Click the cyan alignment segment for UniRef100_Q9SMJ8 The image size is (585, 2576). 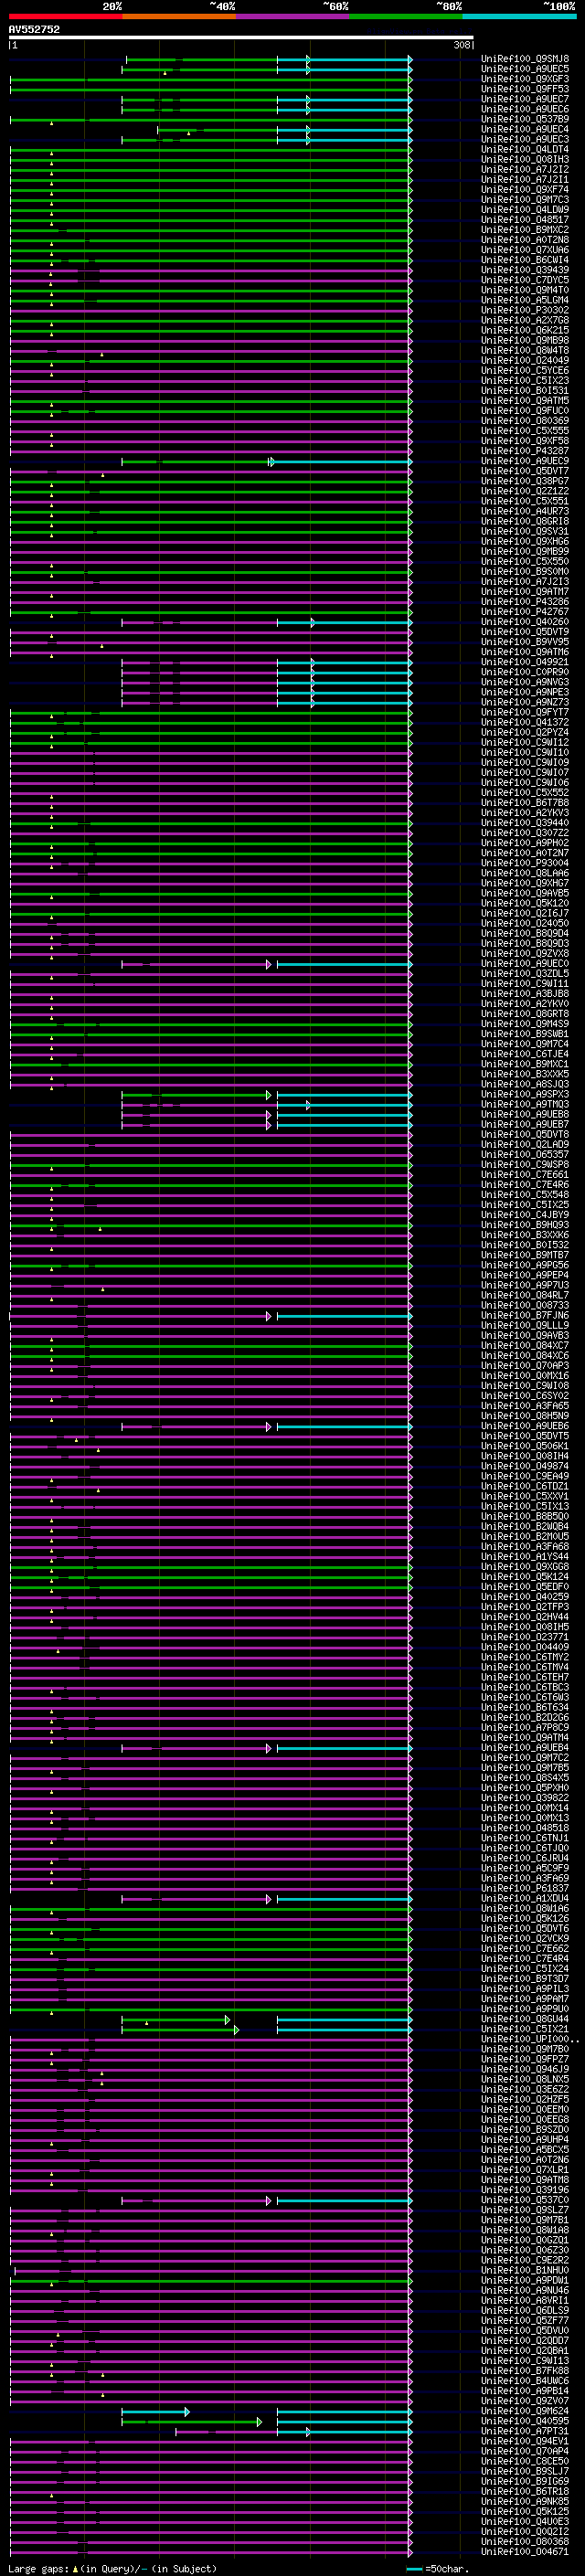(x=344, y=59)
